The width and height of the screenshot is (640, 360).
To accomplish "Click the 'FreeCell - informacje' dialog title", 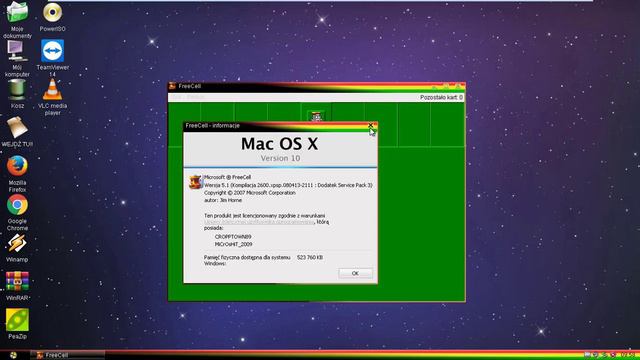I will coord(213,125).
